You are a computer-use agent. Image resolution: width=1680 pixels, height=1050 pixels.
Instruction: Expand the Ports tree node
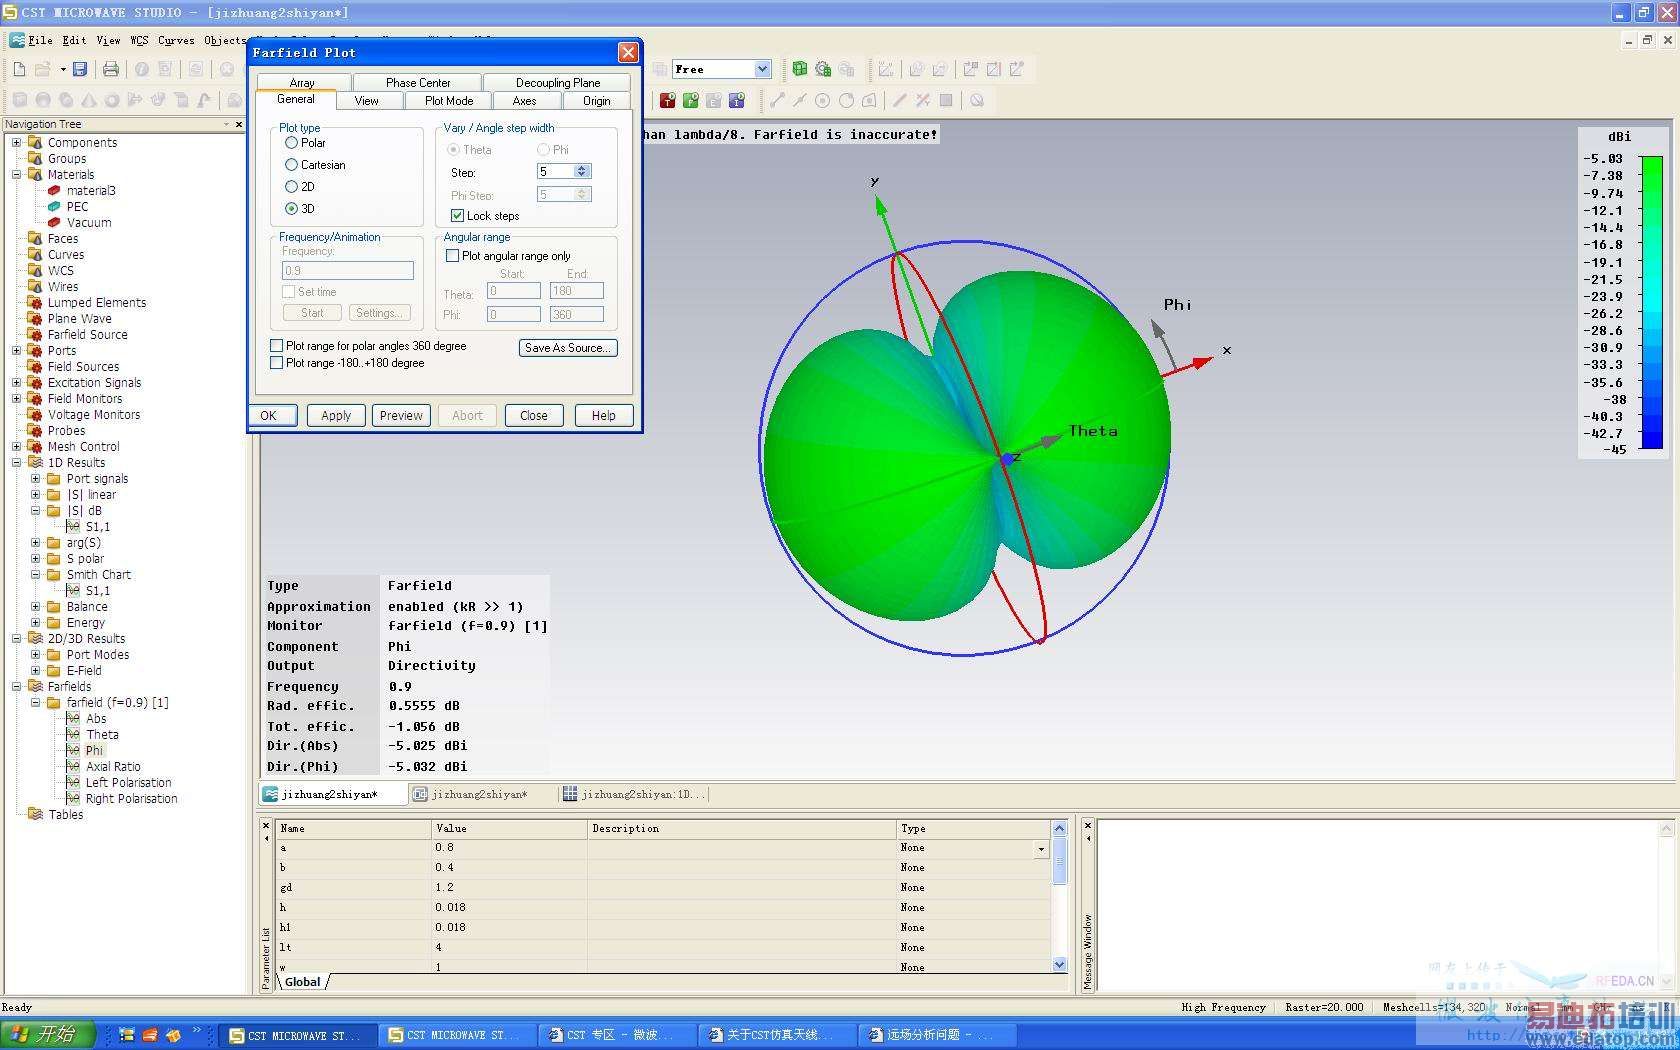click(x=16, y=350)
